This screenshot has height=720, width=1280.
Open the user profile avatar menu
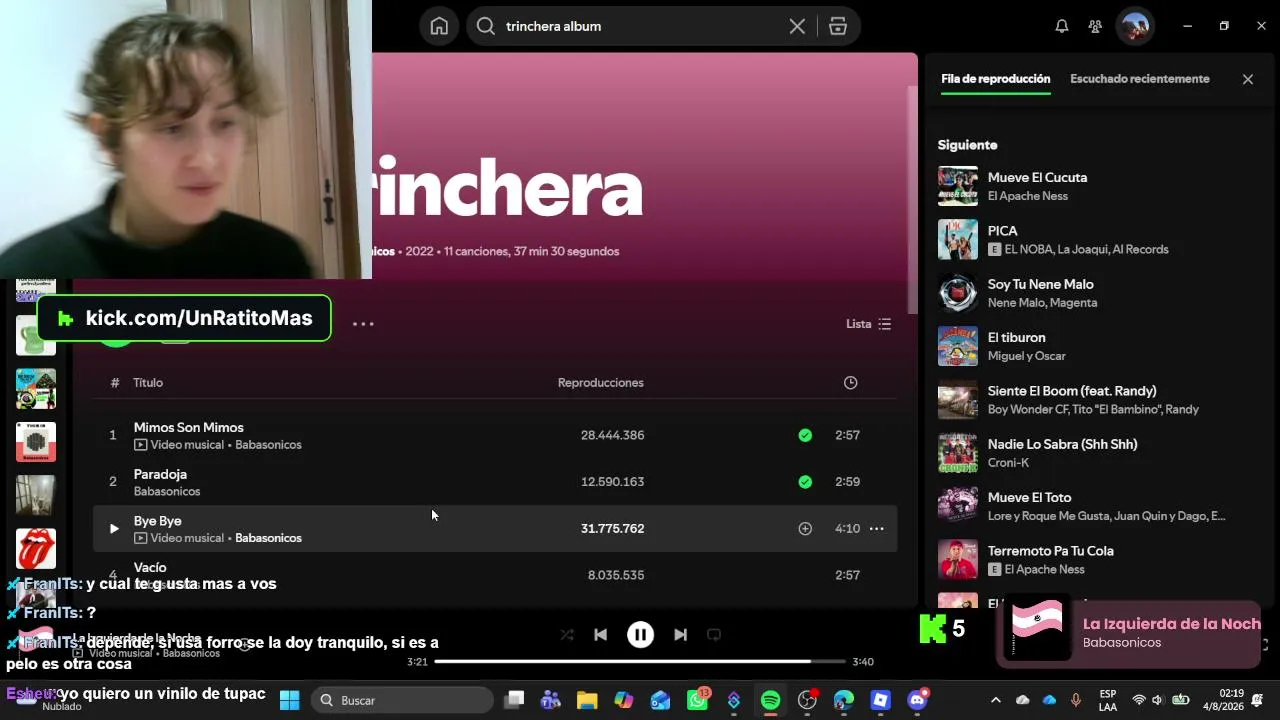tap(1135, 26)
